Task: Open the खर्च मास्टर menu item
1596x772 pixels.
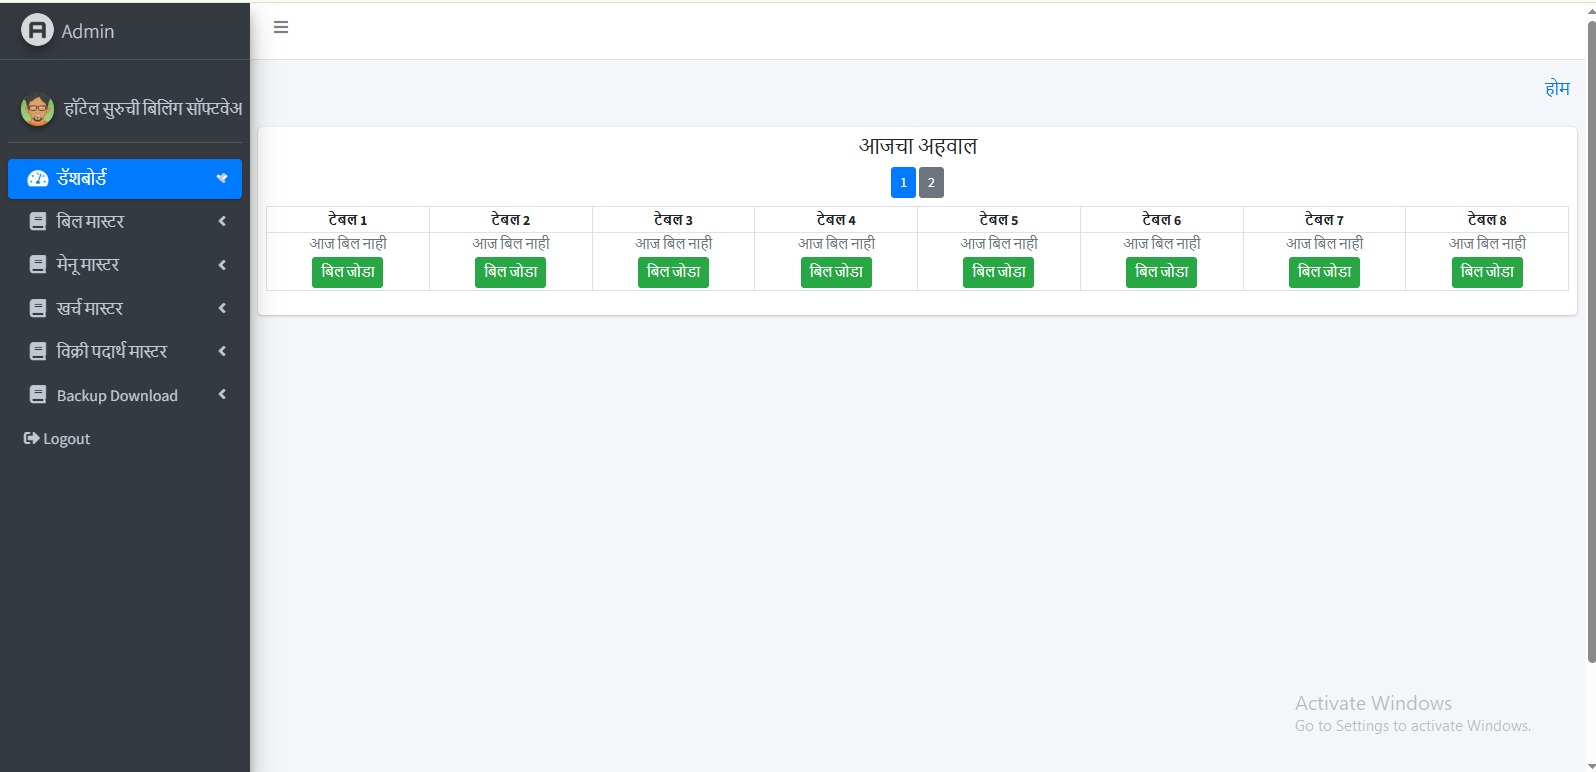Action: tap(125, 309)
